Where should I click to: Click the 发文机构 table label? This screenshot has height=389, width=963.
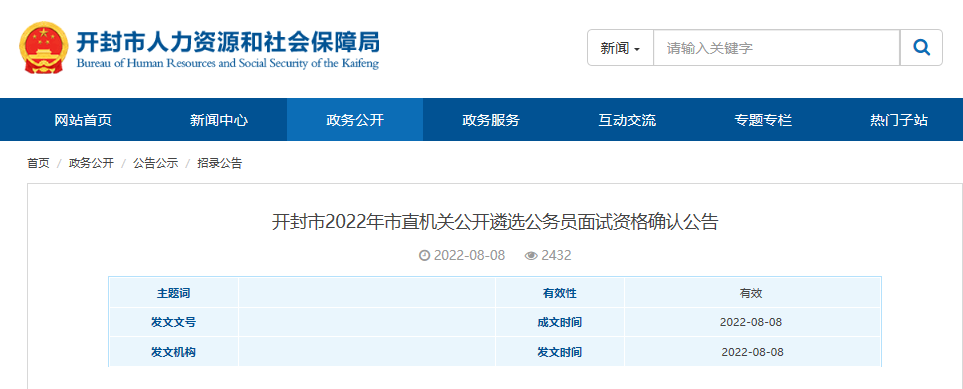coord(173,352)
